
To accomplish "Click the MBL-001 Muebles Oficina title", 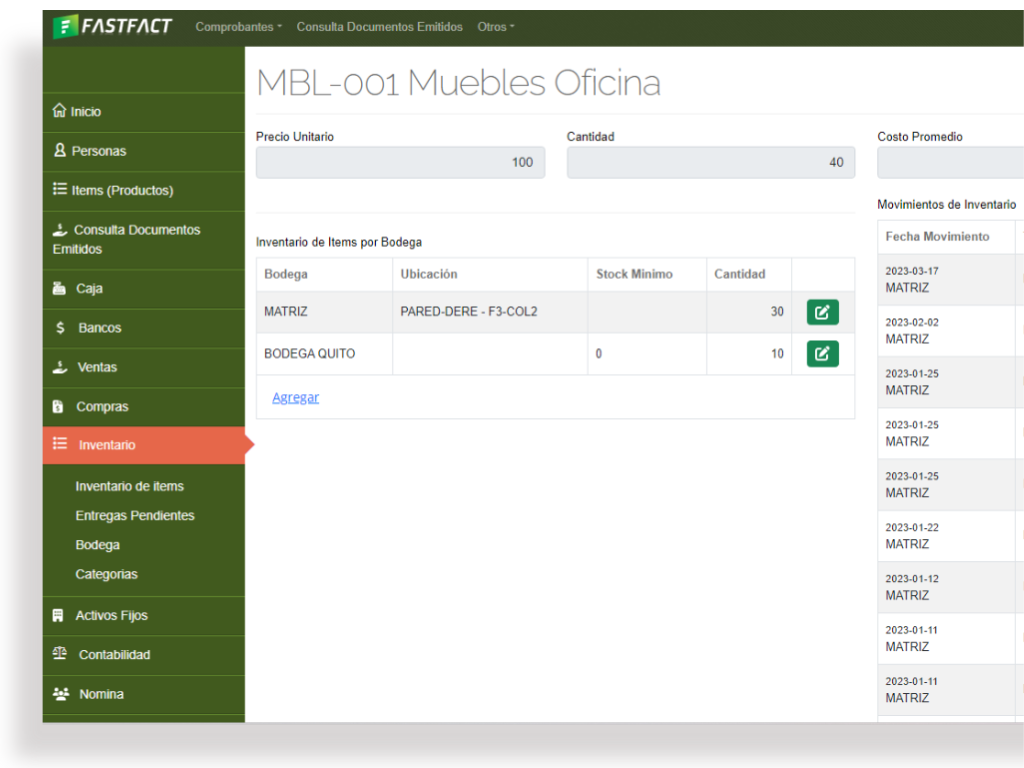I will coord(458,83).
